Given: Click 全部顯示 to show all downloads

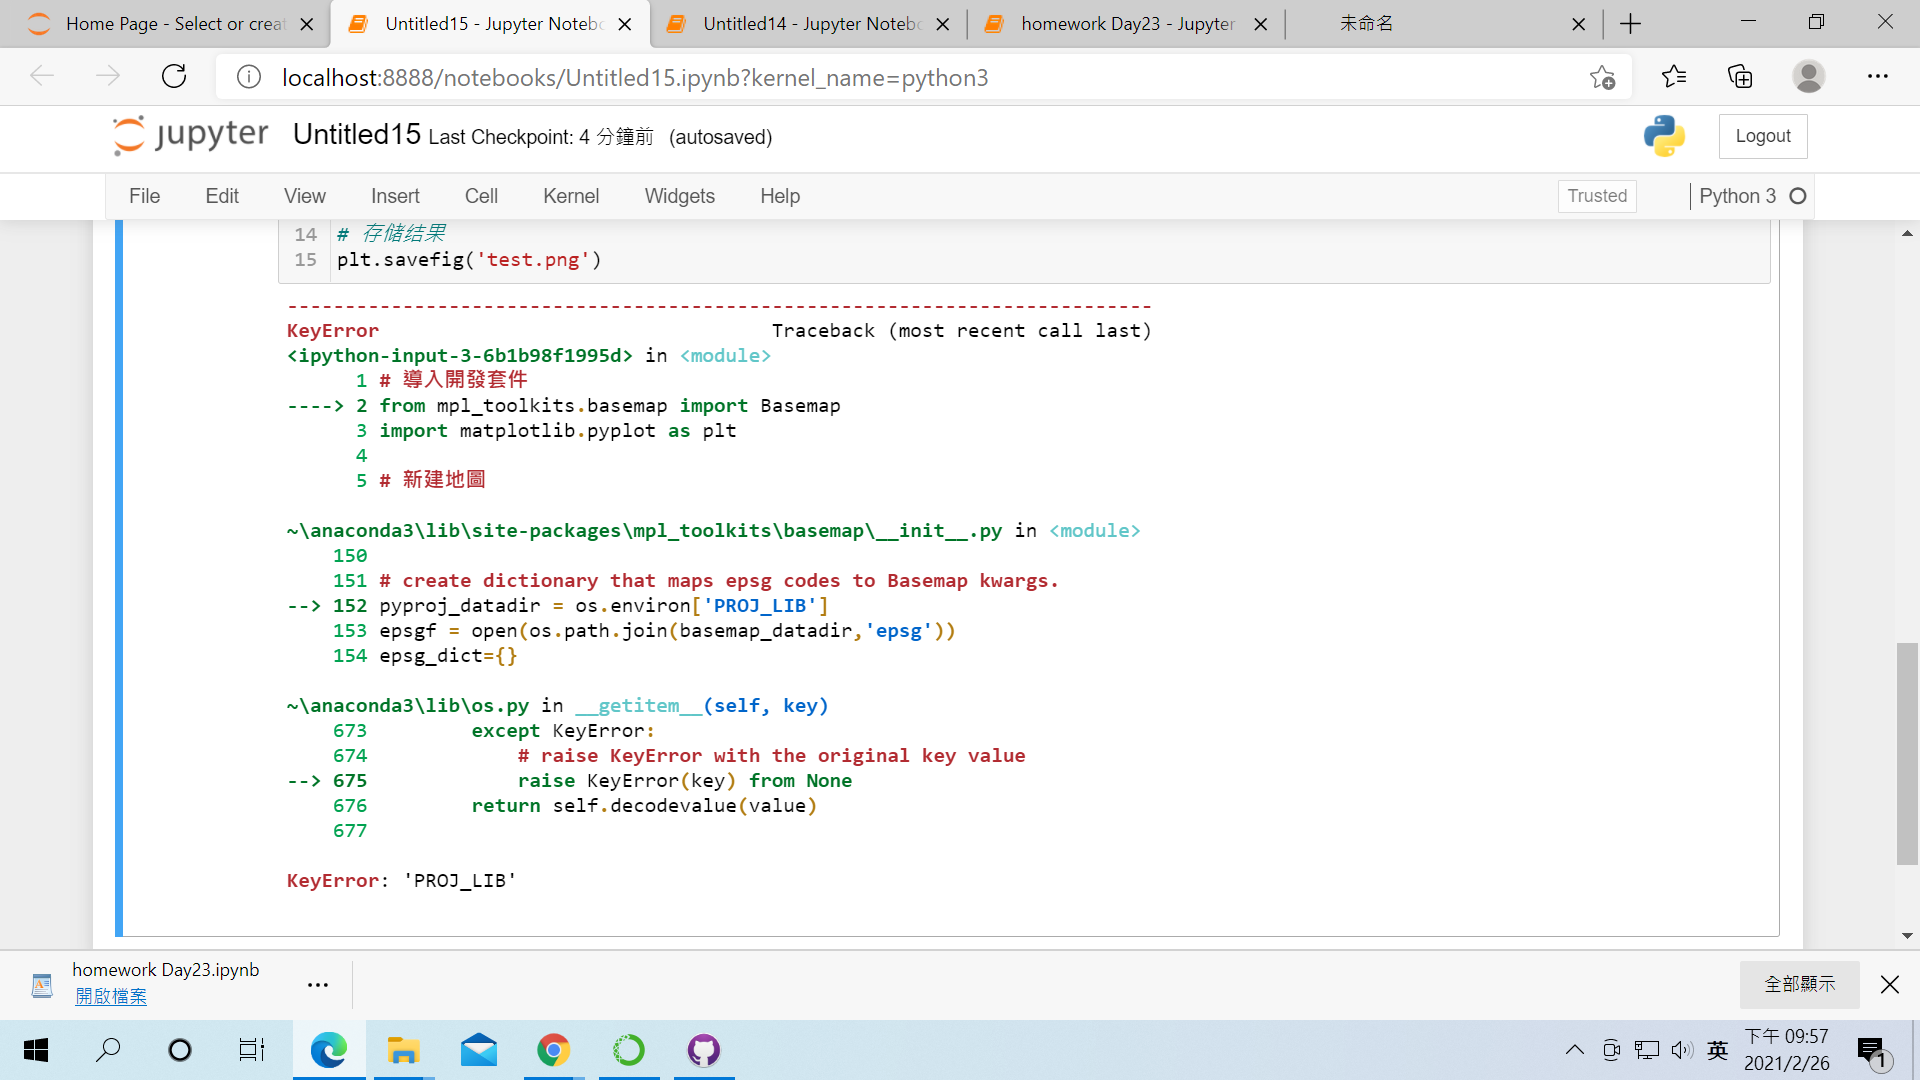Looking at the screenshot, I should click(x=1800, y=985).
